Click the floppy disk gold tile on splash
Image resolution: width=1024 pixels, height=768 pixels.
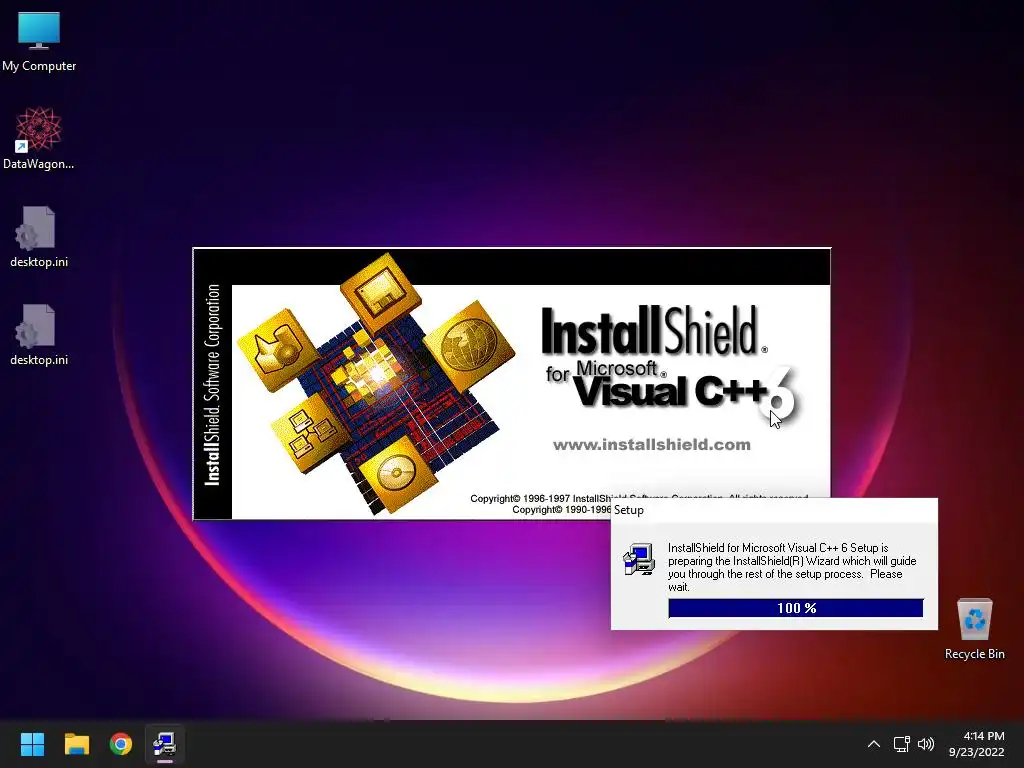pyautogui.click(x=381, y=293)
